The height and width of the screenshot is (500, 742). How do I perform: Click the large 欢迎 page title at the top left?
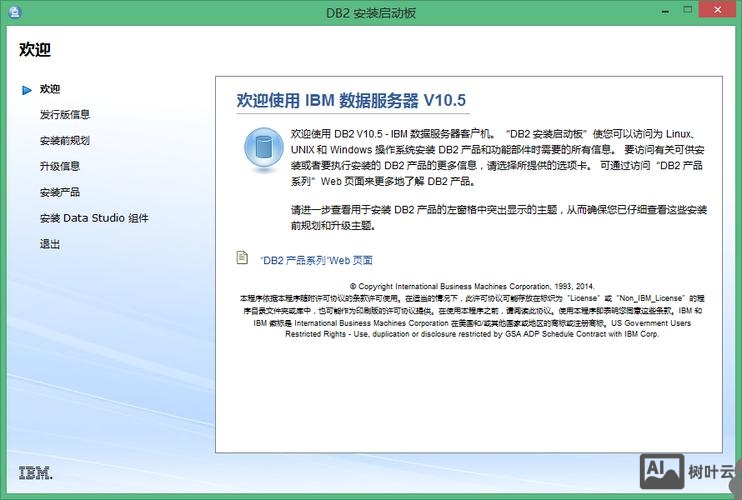[x=35, y=49]
